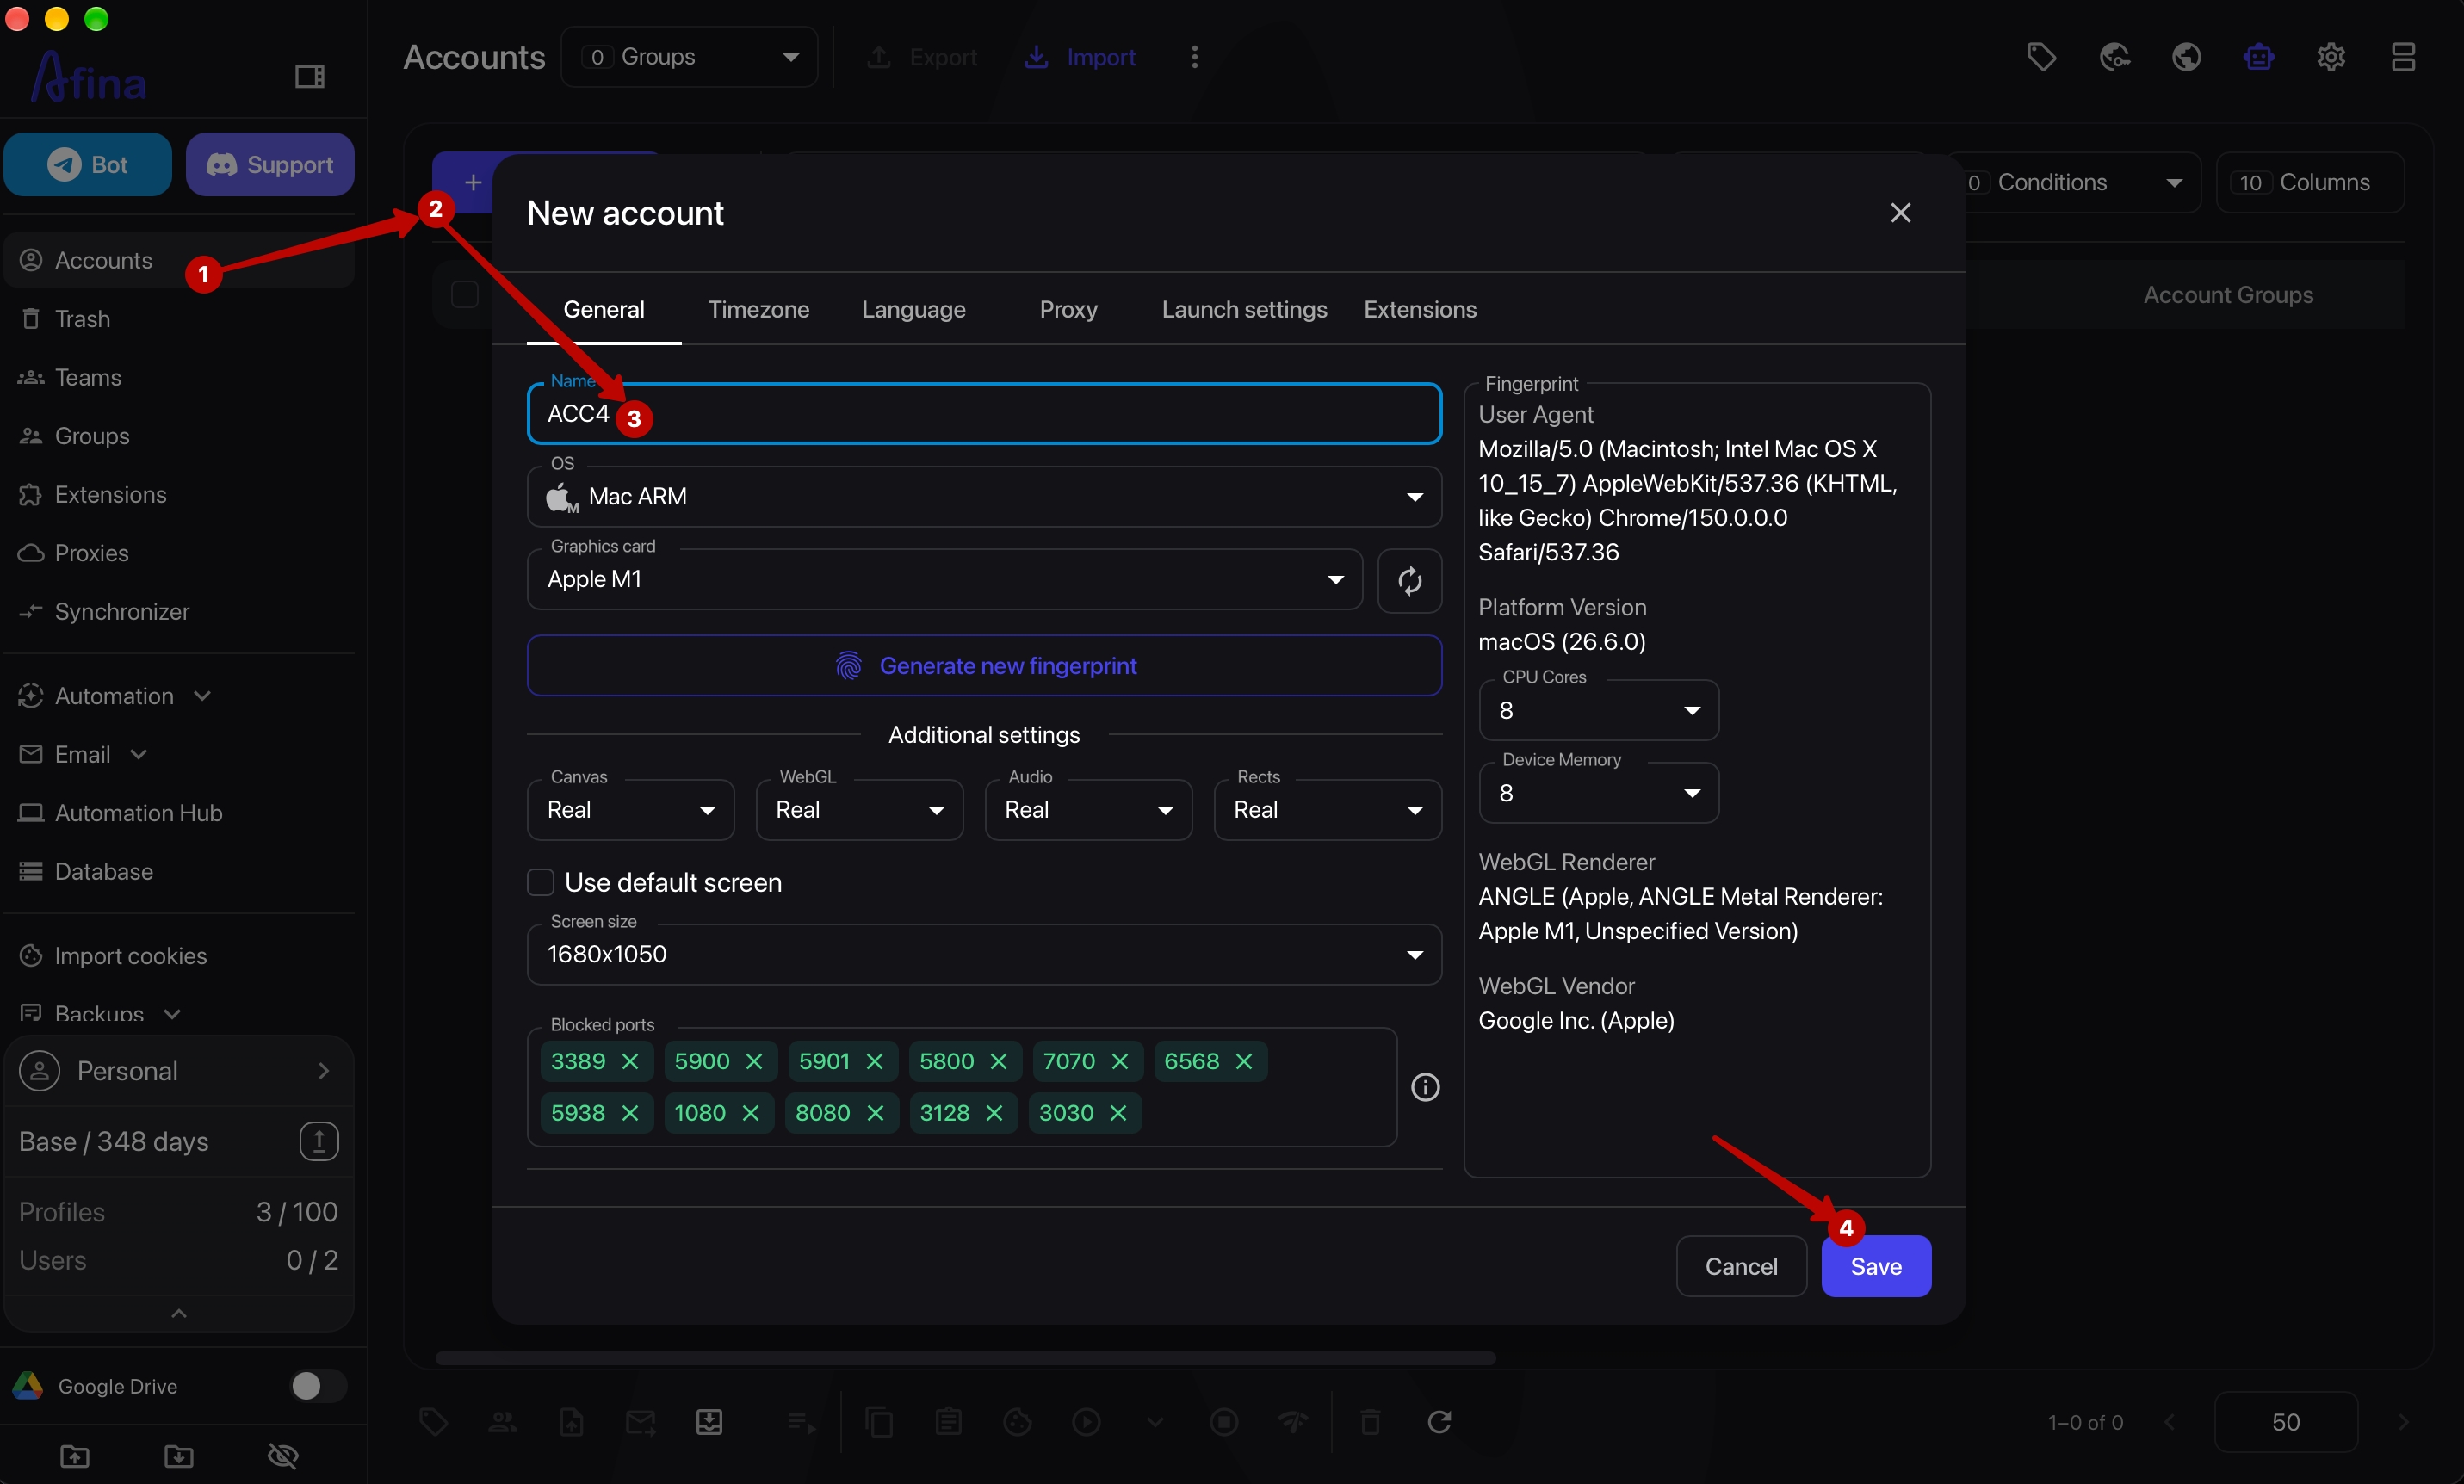Screen dimensions: 2464x1484
Task: Open the three-dot more options menu
Action: 1194,57
